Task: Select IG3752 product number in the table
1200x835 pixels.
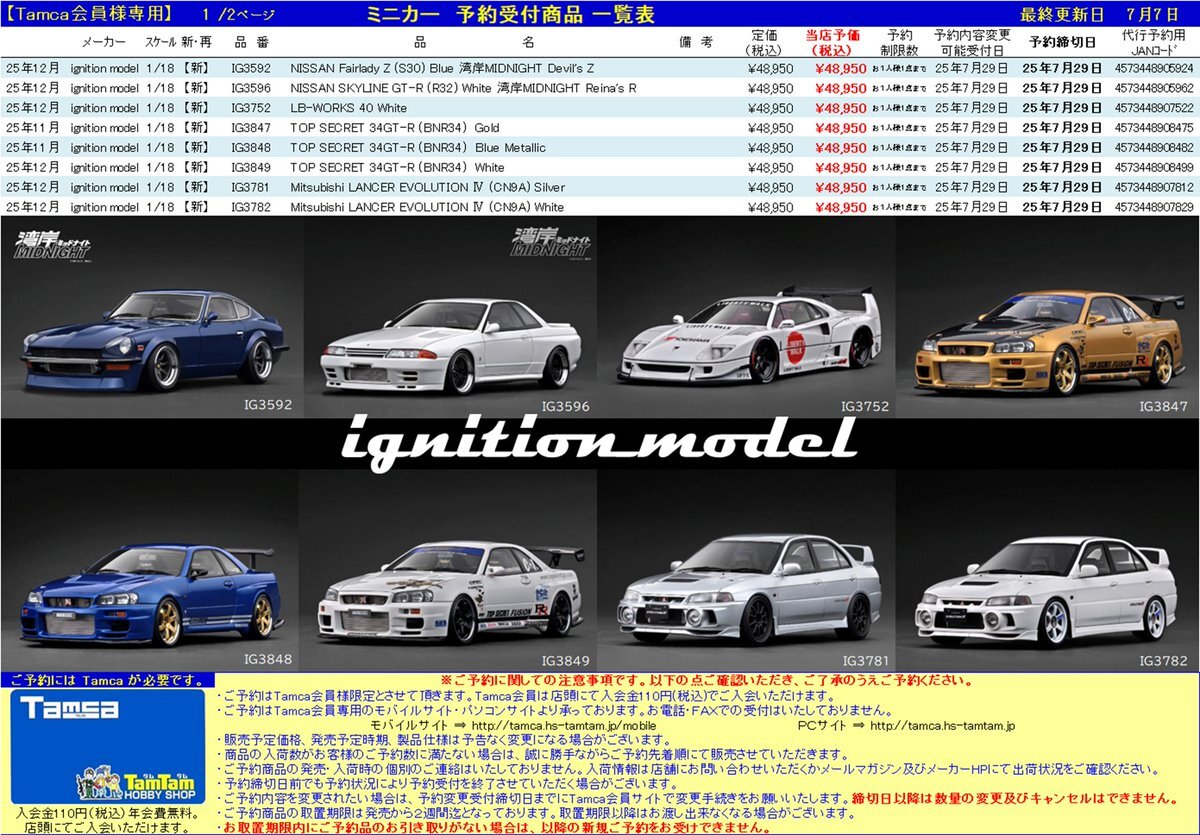Action: [x=250, y=108]
